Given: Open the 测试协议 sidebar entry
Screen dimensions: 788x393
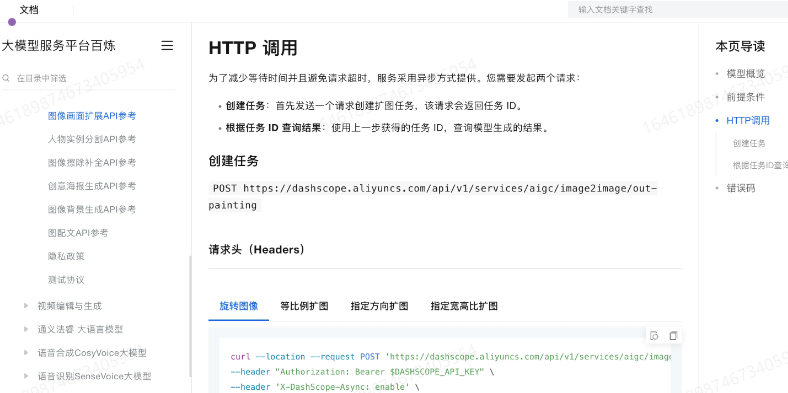Looking at the screenshot, I should 66,280.
